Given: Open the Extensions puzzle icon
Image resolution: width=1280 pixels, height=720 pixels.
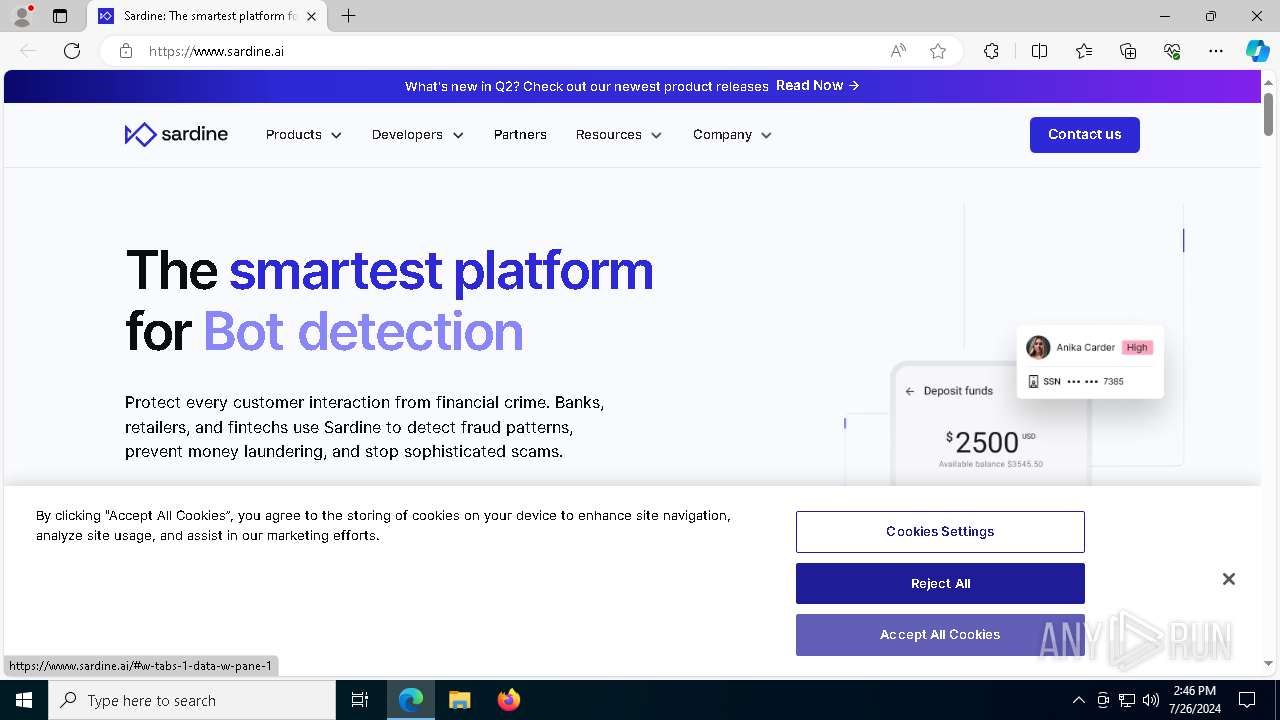Looking at the screenshot, I should (991, 51).
